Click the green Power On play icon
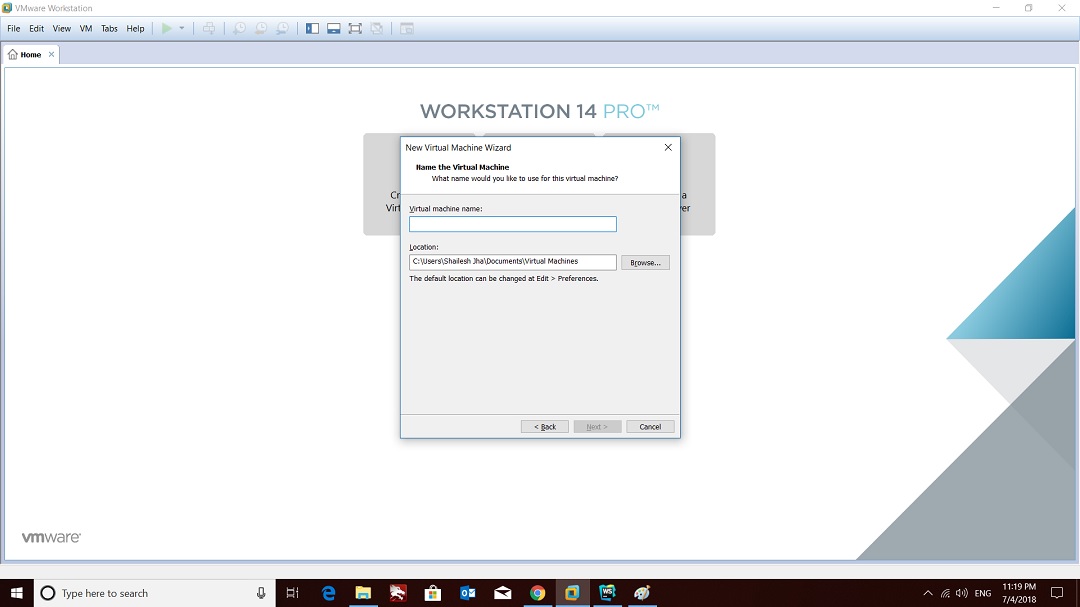Image resolution: width=1080 pixels, height=607 pixels. 167,28
